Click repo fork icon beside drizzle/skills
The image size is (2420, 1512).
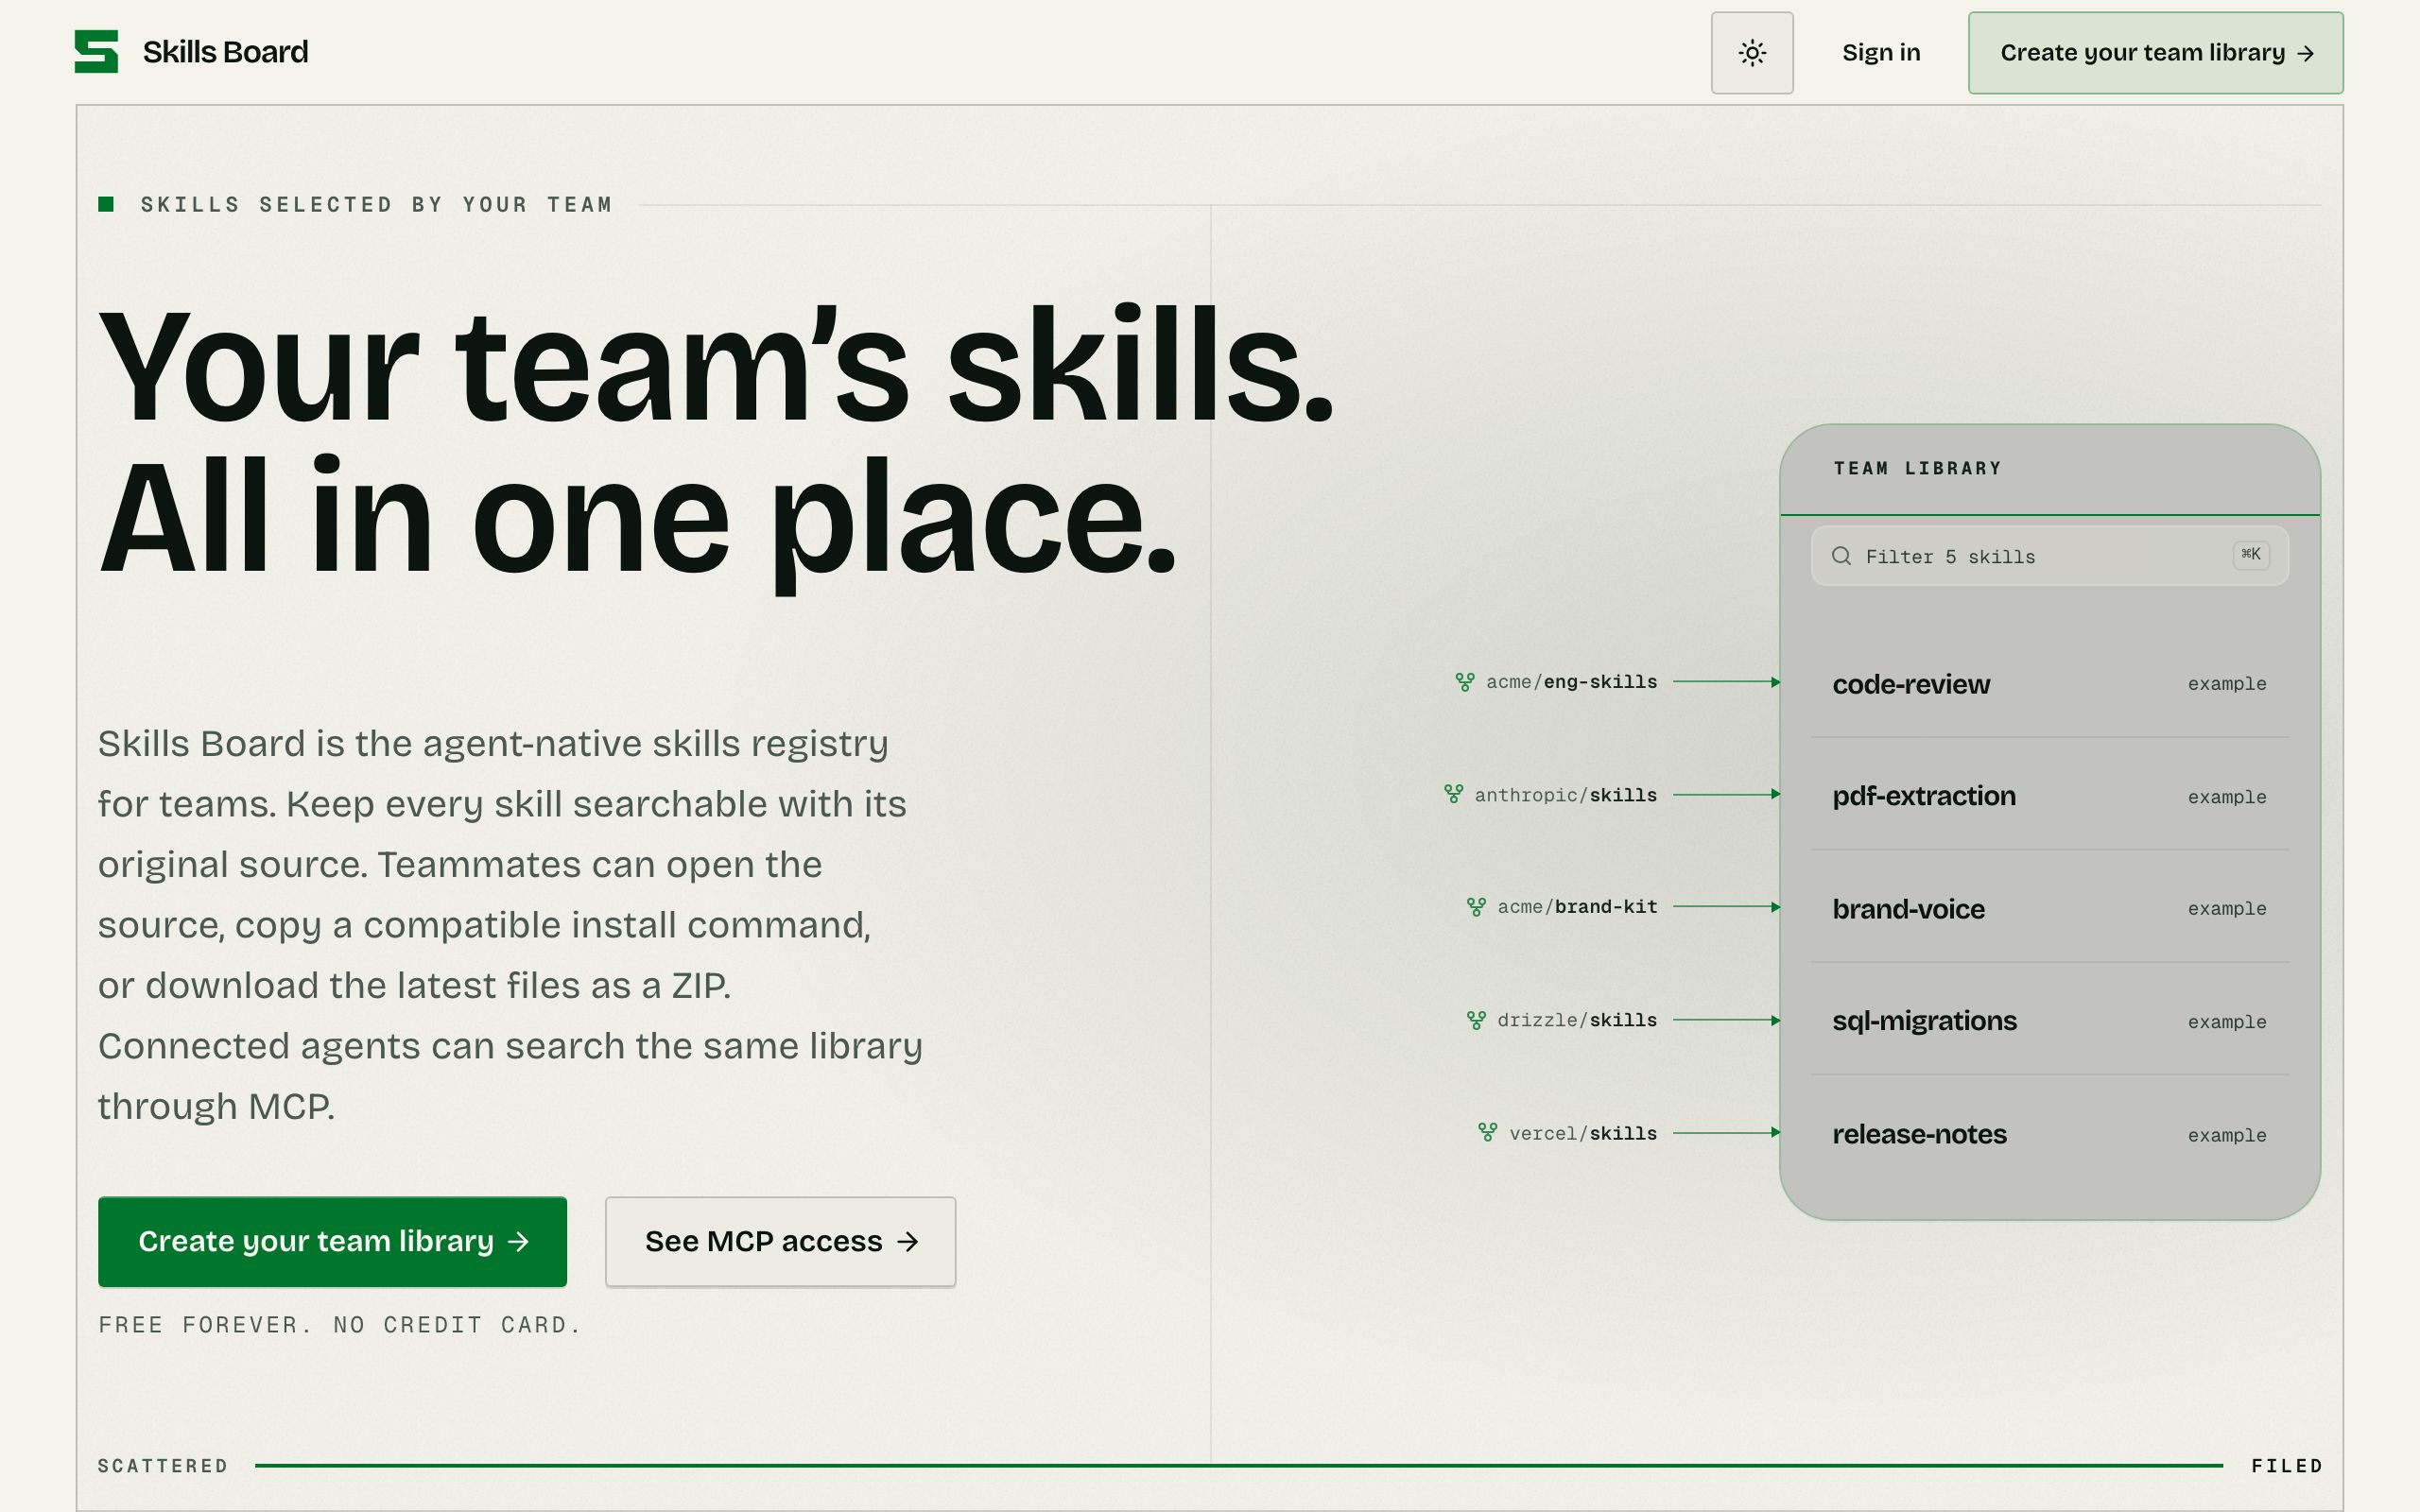pos(1476,1020)
